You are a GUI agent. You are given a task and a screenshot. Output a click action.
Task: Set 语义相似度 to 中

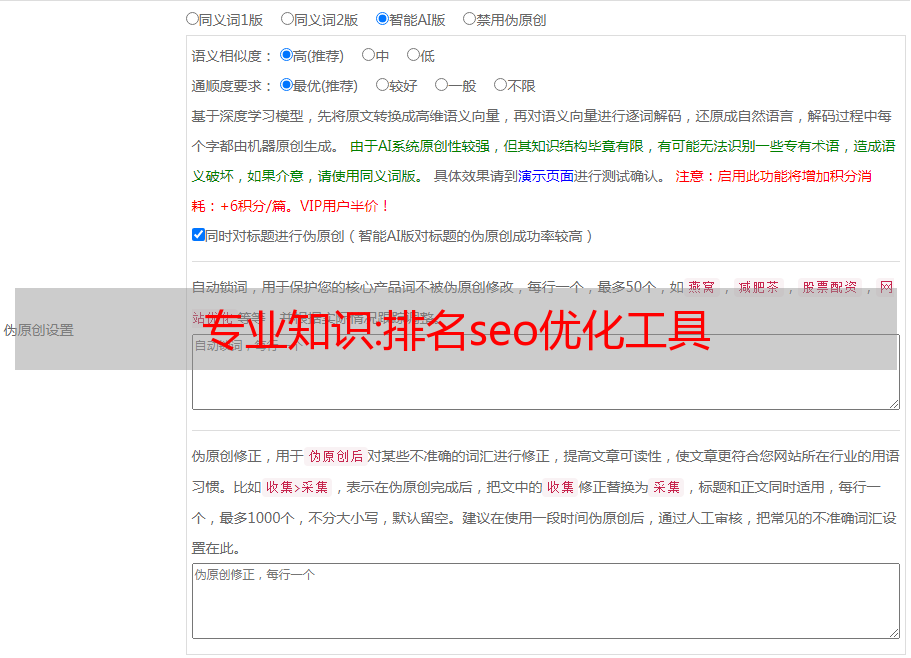click(368, 55)
